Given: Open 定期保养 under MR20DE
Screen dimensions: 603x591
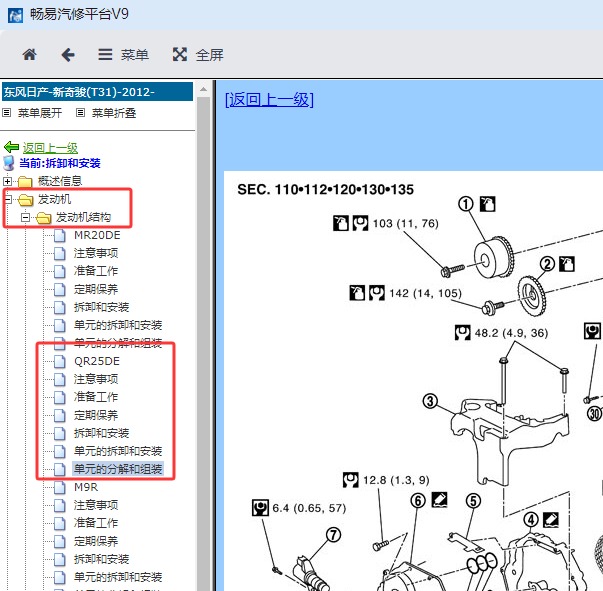Looking at the screenshot, I should tap(96, 289).
